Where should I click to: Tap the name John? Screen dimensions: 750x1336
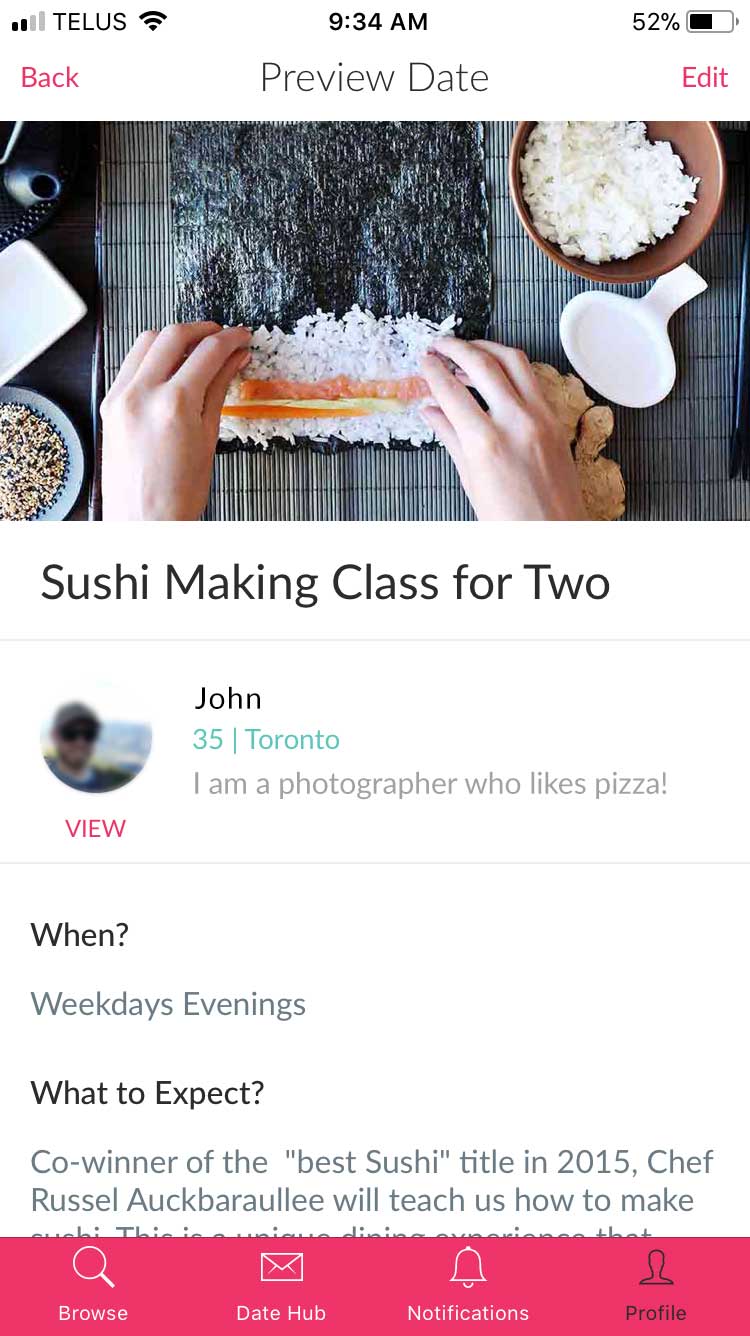point(228,698)
